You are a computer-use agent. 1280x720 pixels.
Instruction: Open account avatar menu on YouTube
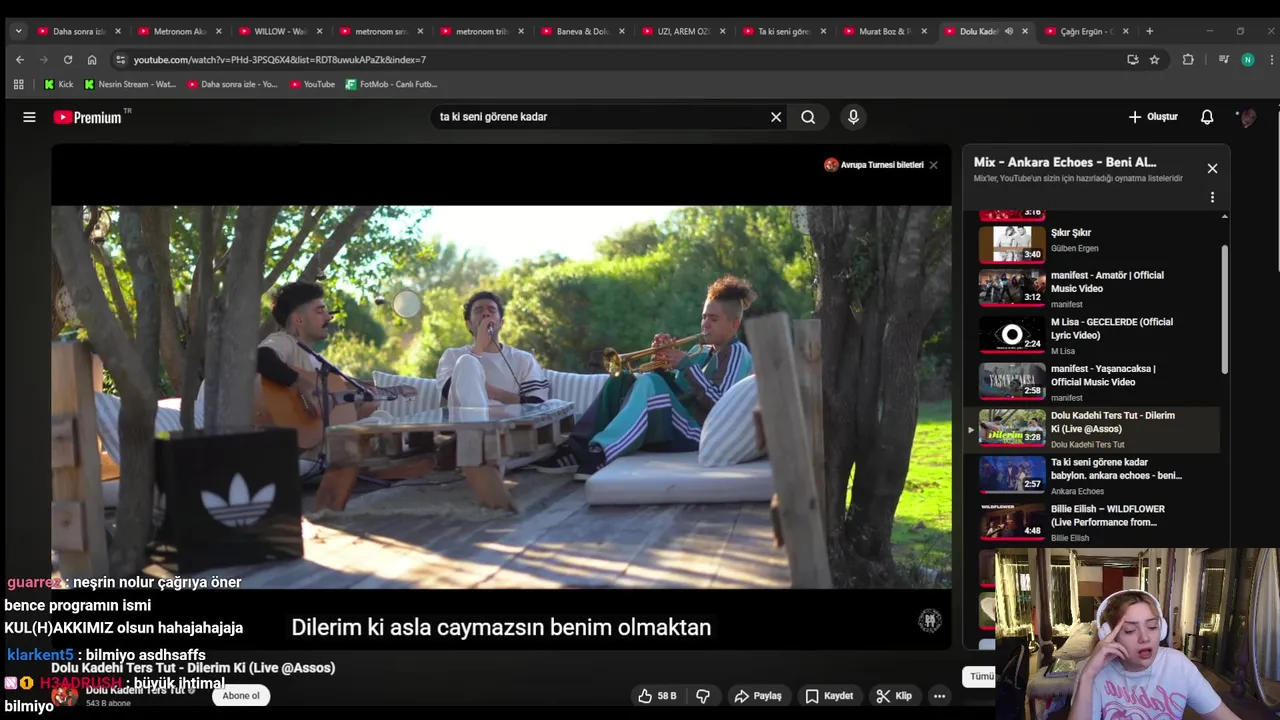pos(1247,117)
